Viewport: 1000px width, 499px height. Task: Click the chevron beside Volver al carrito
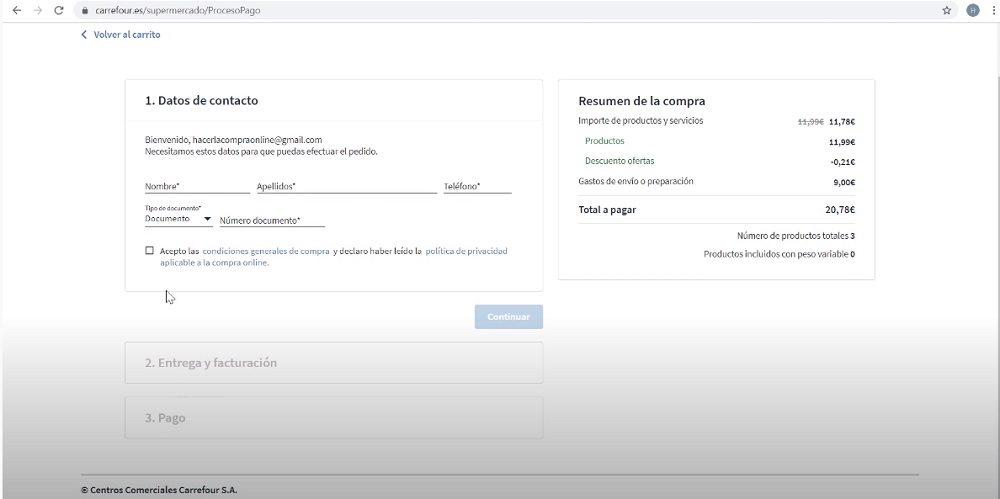coord(84,35)
